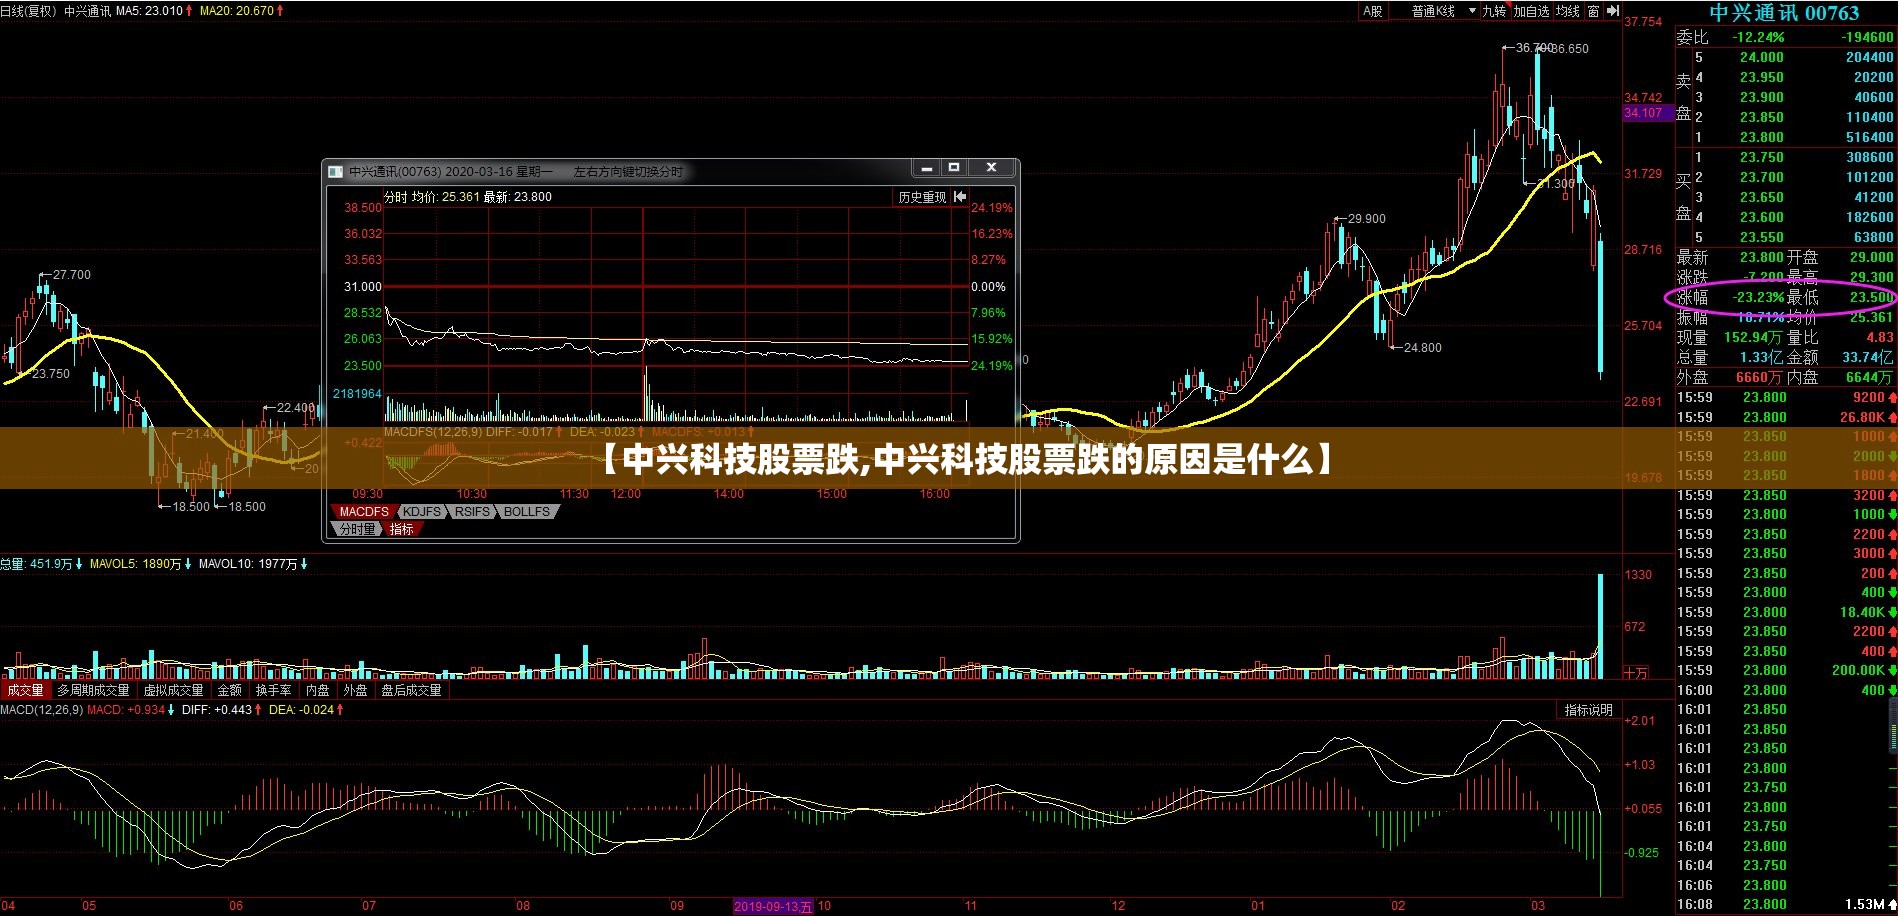Click the 16:08 trade row in tick list
The image size is (1898, 916).
pos(1786,904)
